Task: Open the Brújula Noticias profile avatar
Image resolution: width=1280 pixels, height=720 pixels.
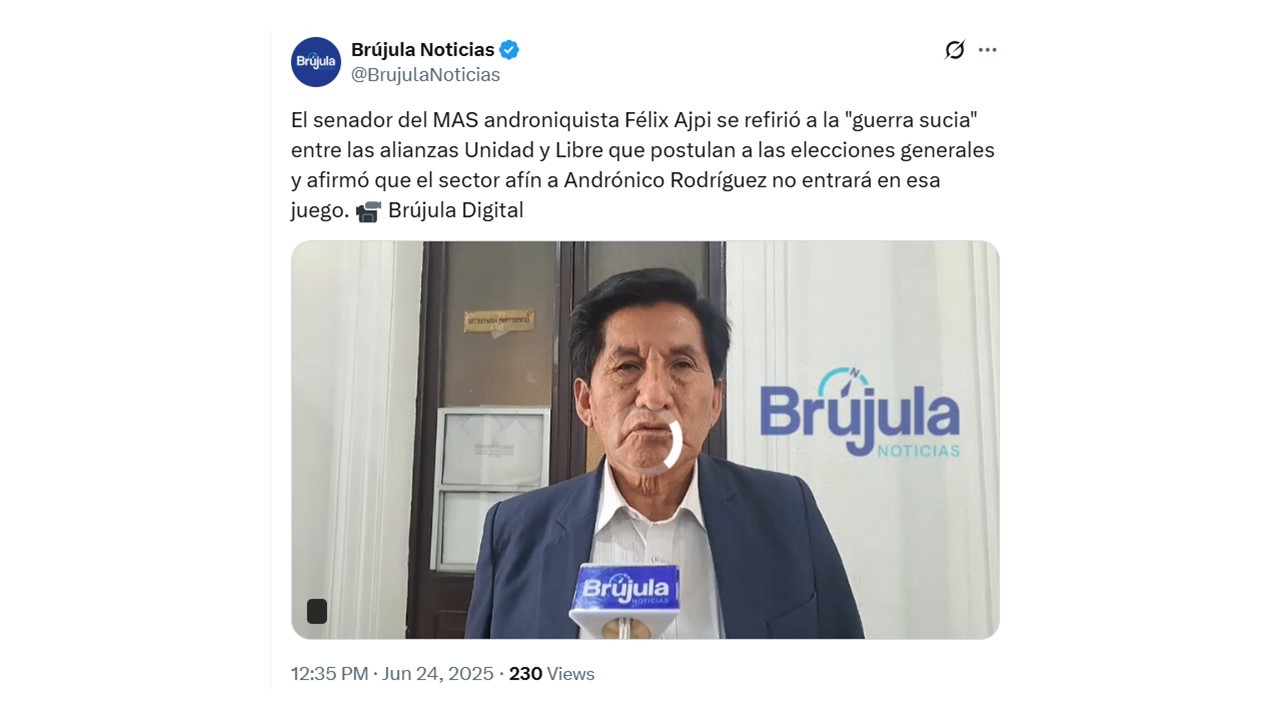Action: tap(316, 62)
